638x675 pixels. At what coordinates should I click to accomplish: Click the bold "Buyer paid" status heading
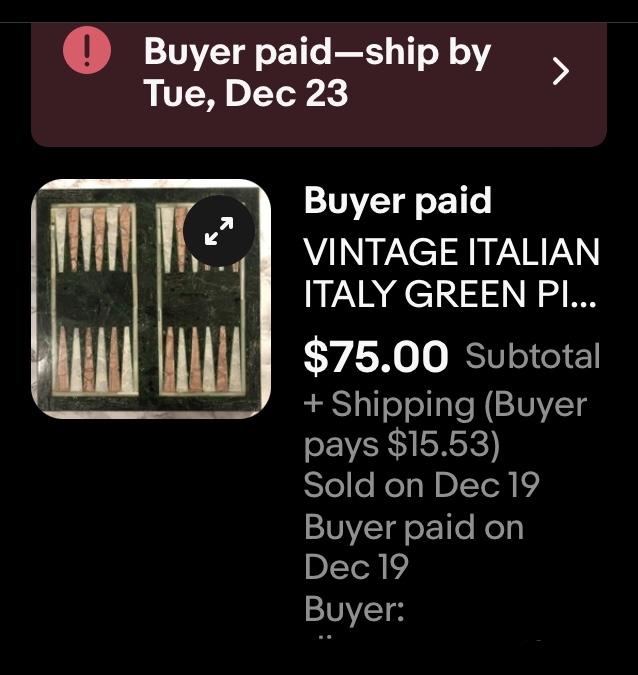coord(398,201)
